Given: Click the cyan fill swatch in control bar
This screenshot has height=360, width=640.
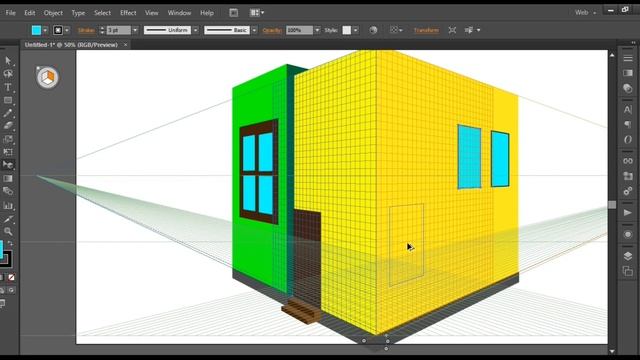Looking at the screenshot, I should coord(36,30).
